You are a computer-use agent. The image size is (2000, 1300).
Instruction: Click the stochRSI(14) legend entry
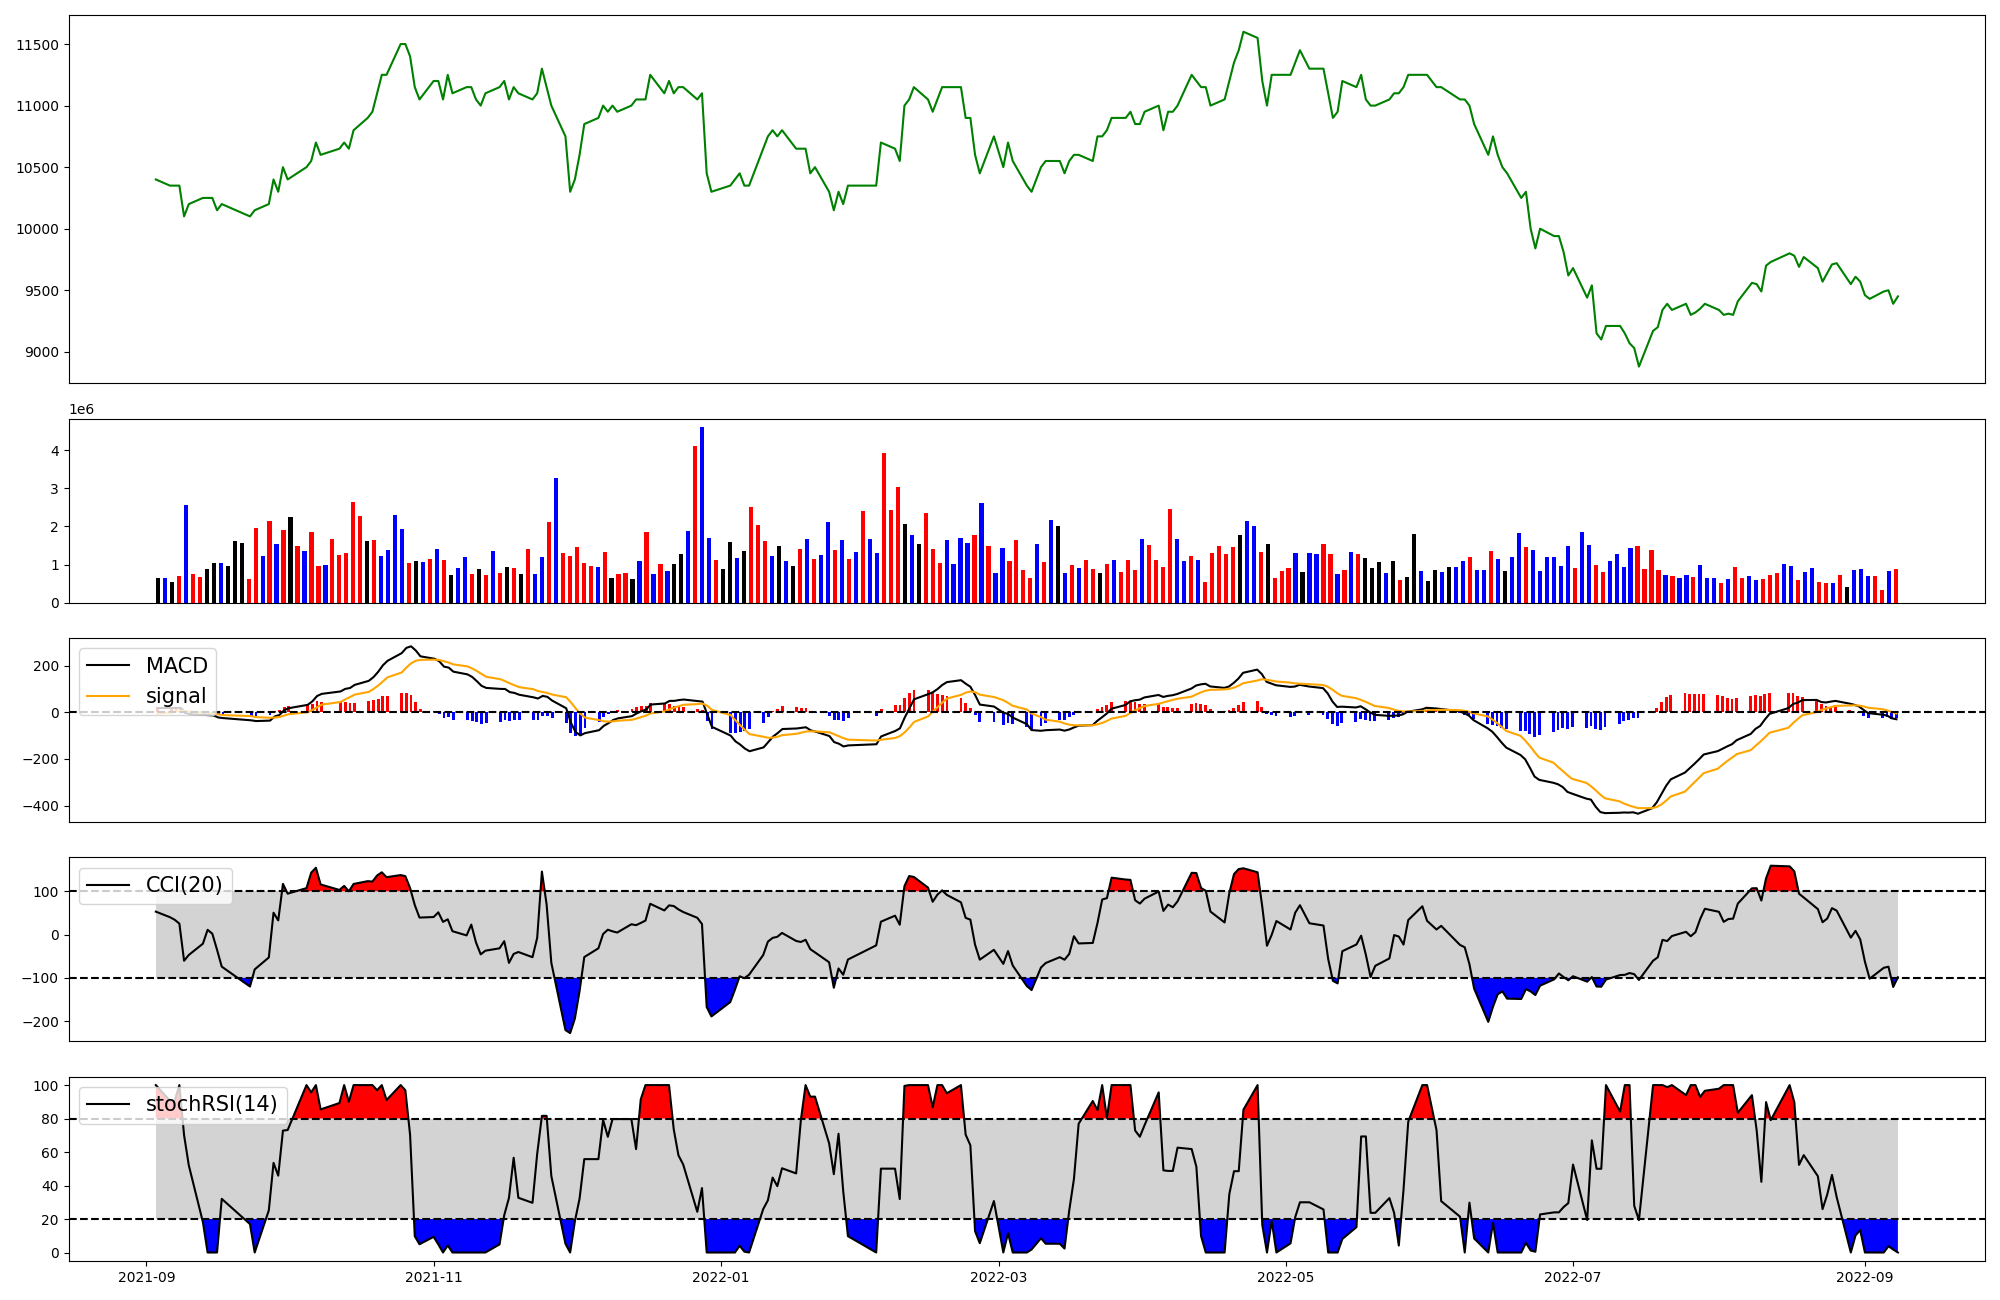[x=211, y=1104]
